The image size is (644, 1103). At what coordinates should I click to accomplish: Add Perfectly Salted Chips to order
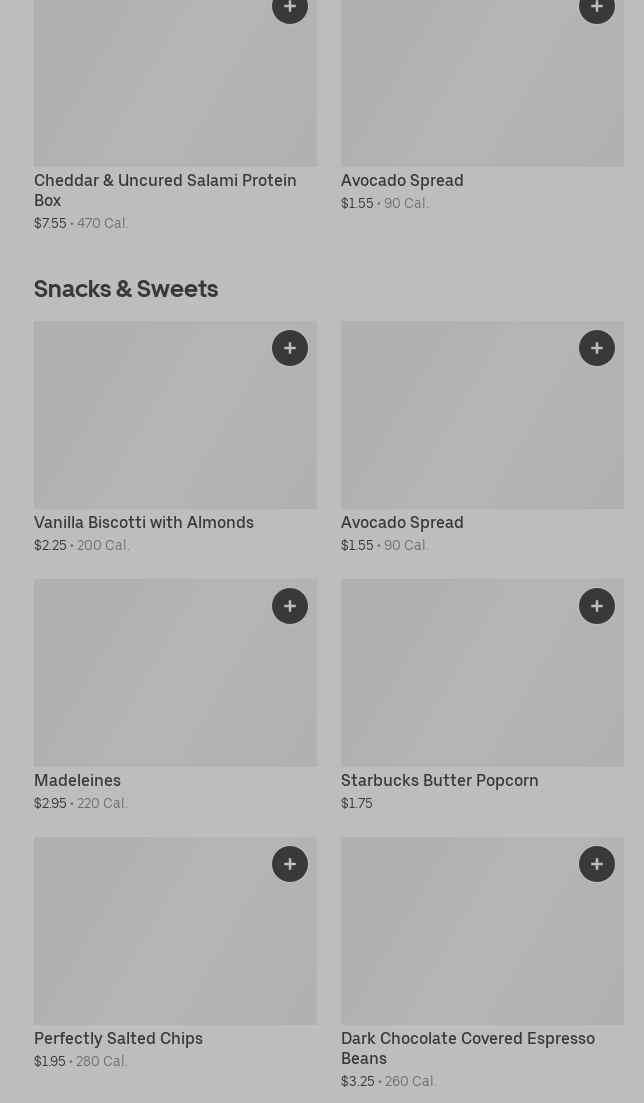coord(290,864)
